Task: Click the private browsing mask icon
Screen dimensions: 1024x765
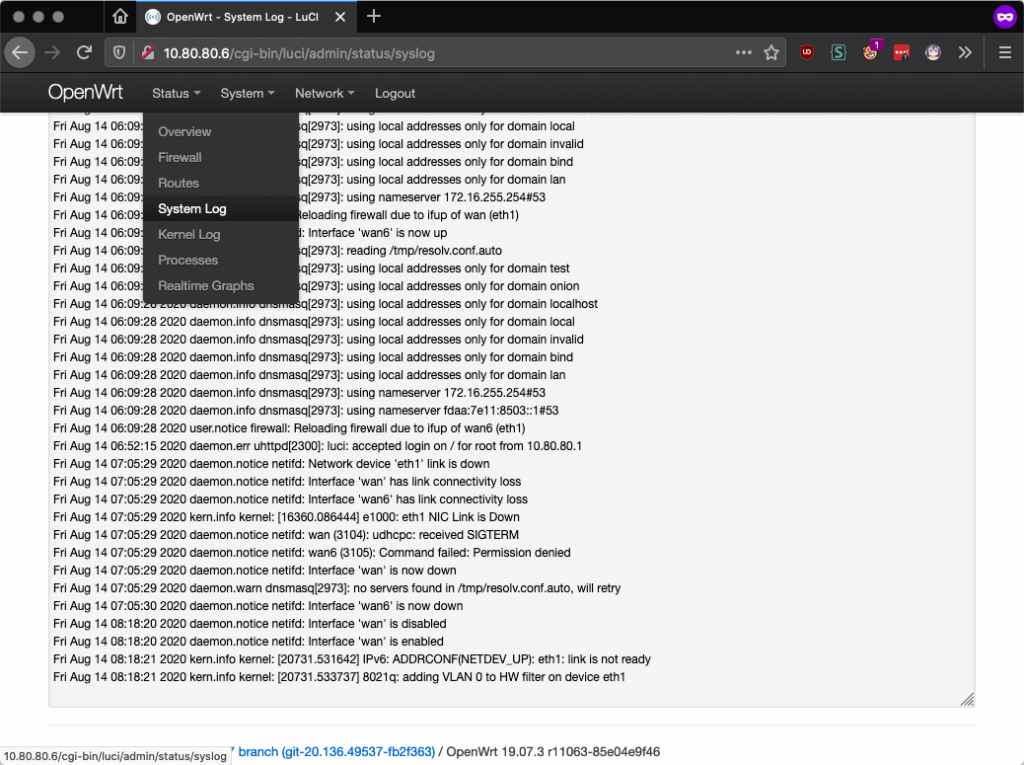Action: (x=1005, y=17)
